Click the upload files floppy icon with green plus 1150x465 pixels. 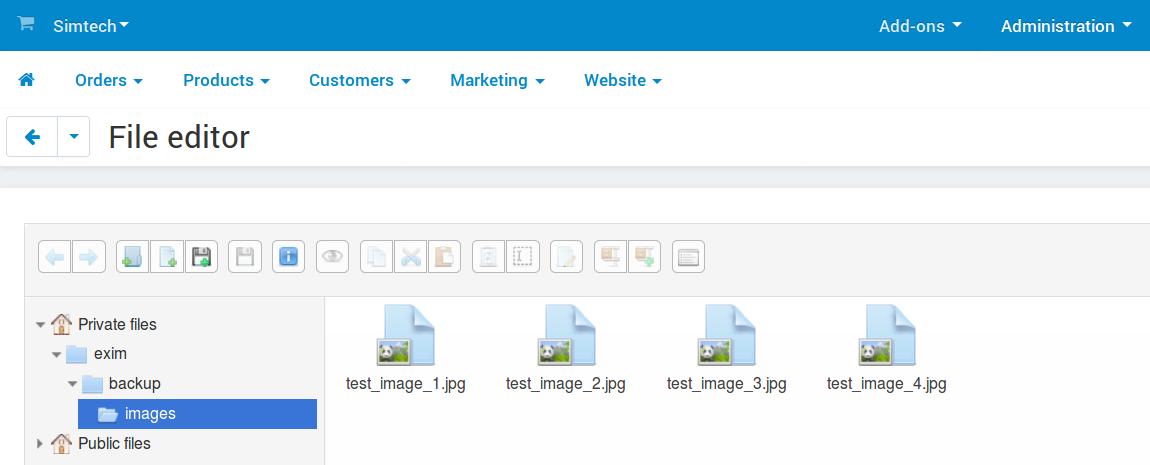click(x=201, y=257)
